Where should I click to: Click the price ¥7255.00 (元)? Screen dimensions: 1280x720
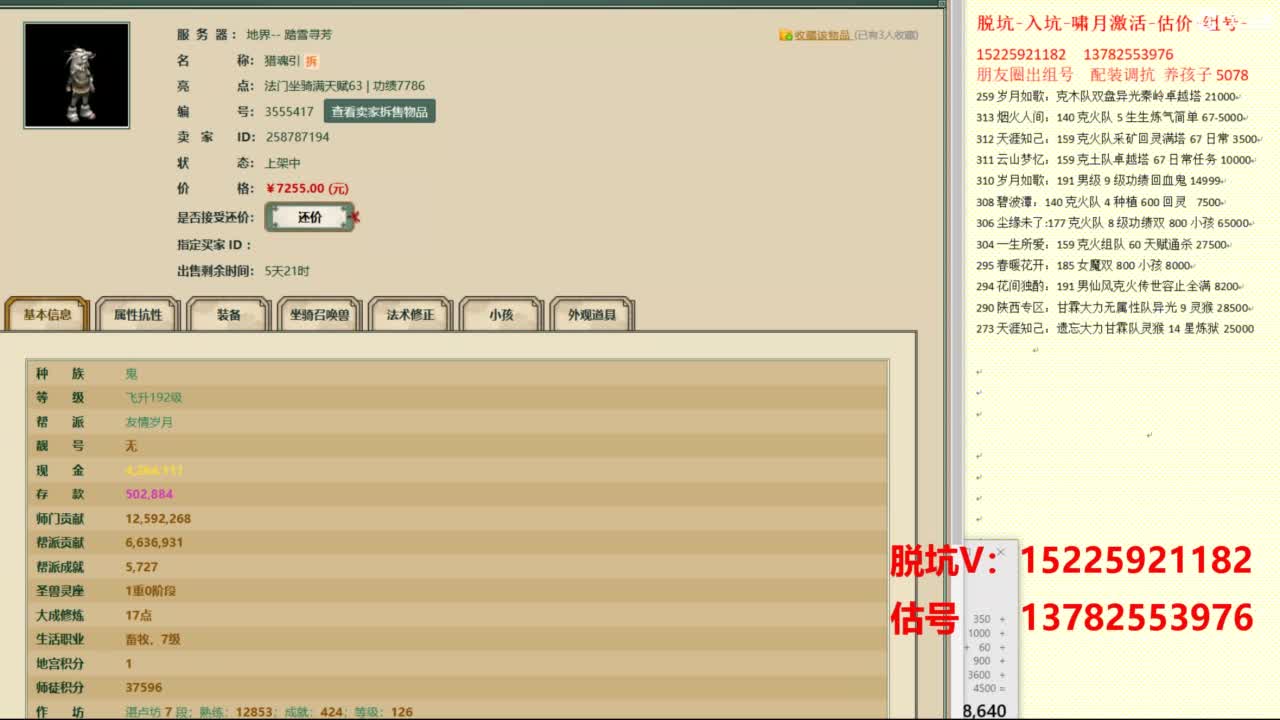[307, 188]
